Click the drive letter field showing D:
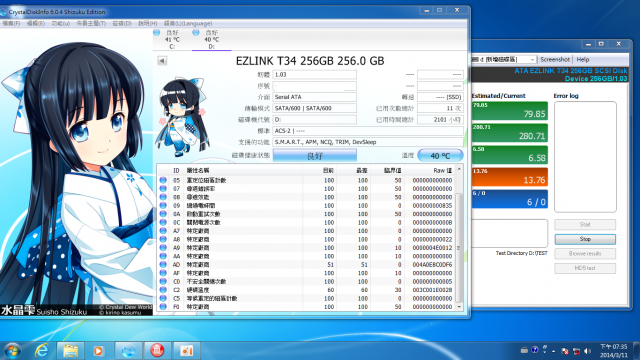This screenshot has height=360, width=640. click(x=314, y=120)
